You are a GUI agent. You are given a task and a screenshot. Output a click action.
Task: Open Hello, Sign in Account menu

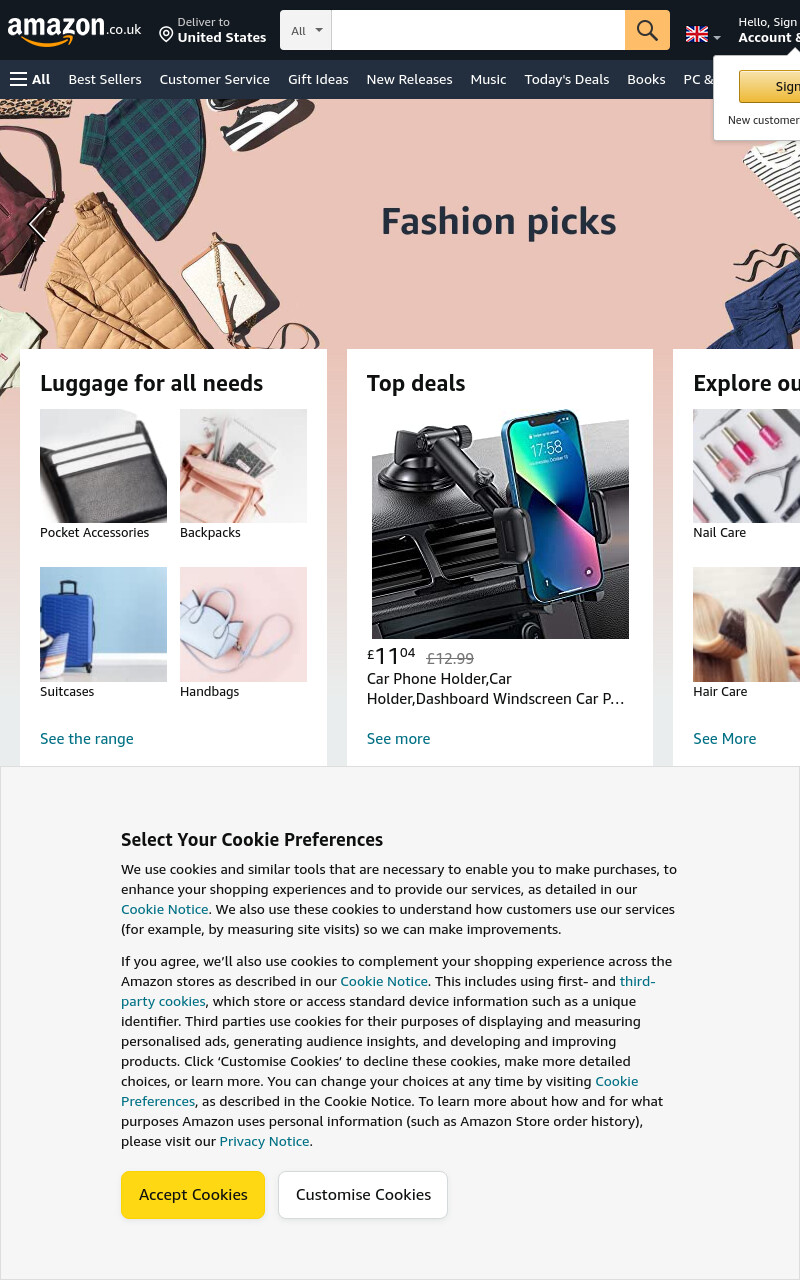[768, 30]
